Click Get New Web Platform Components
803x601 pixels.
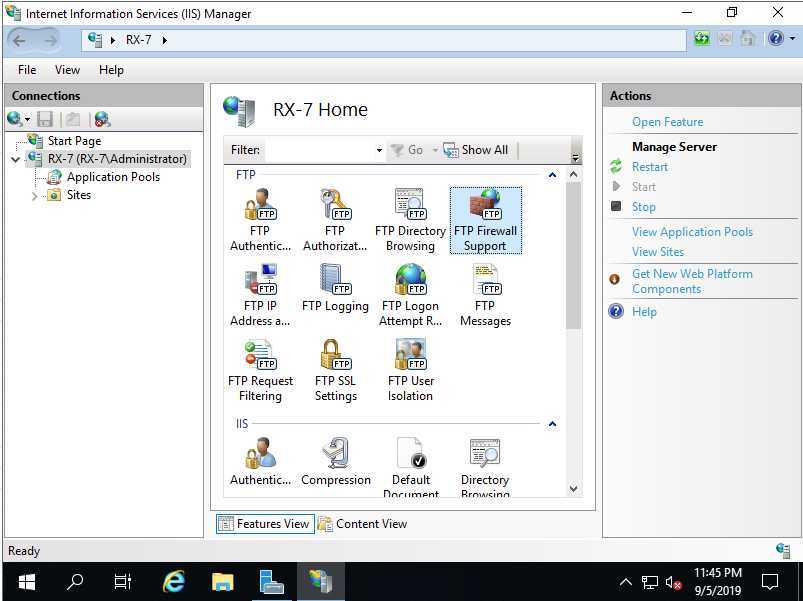point(692,281)
